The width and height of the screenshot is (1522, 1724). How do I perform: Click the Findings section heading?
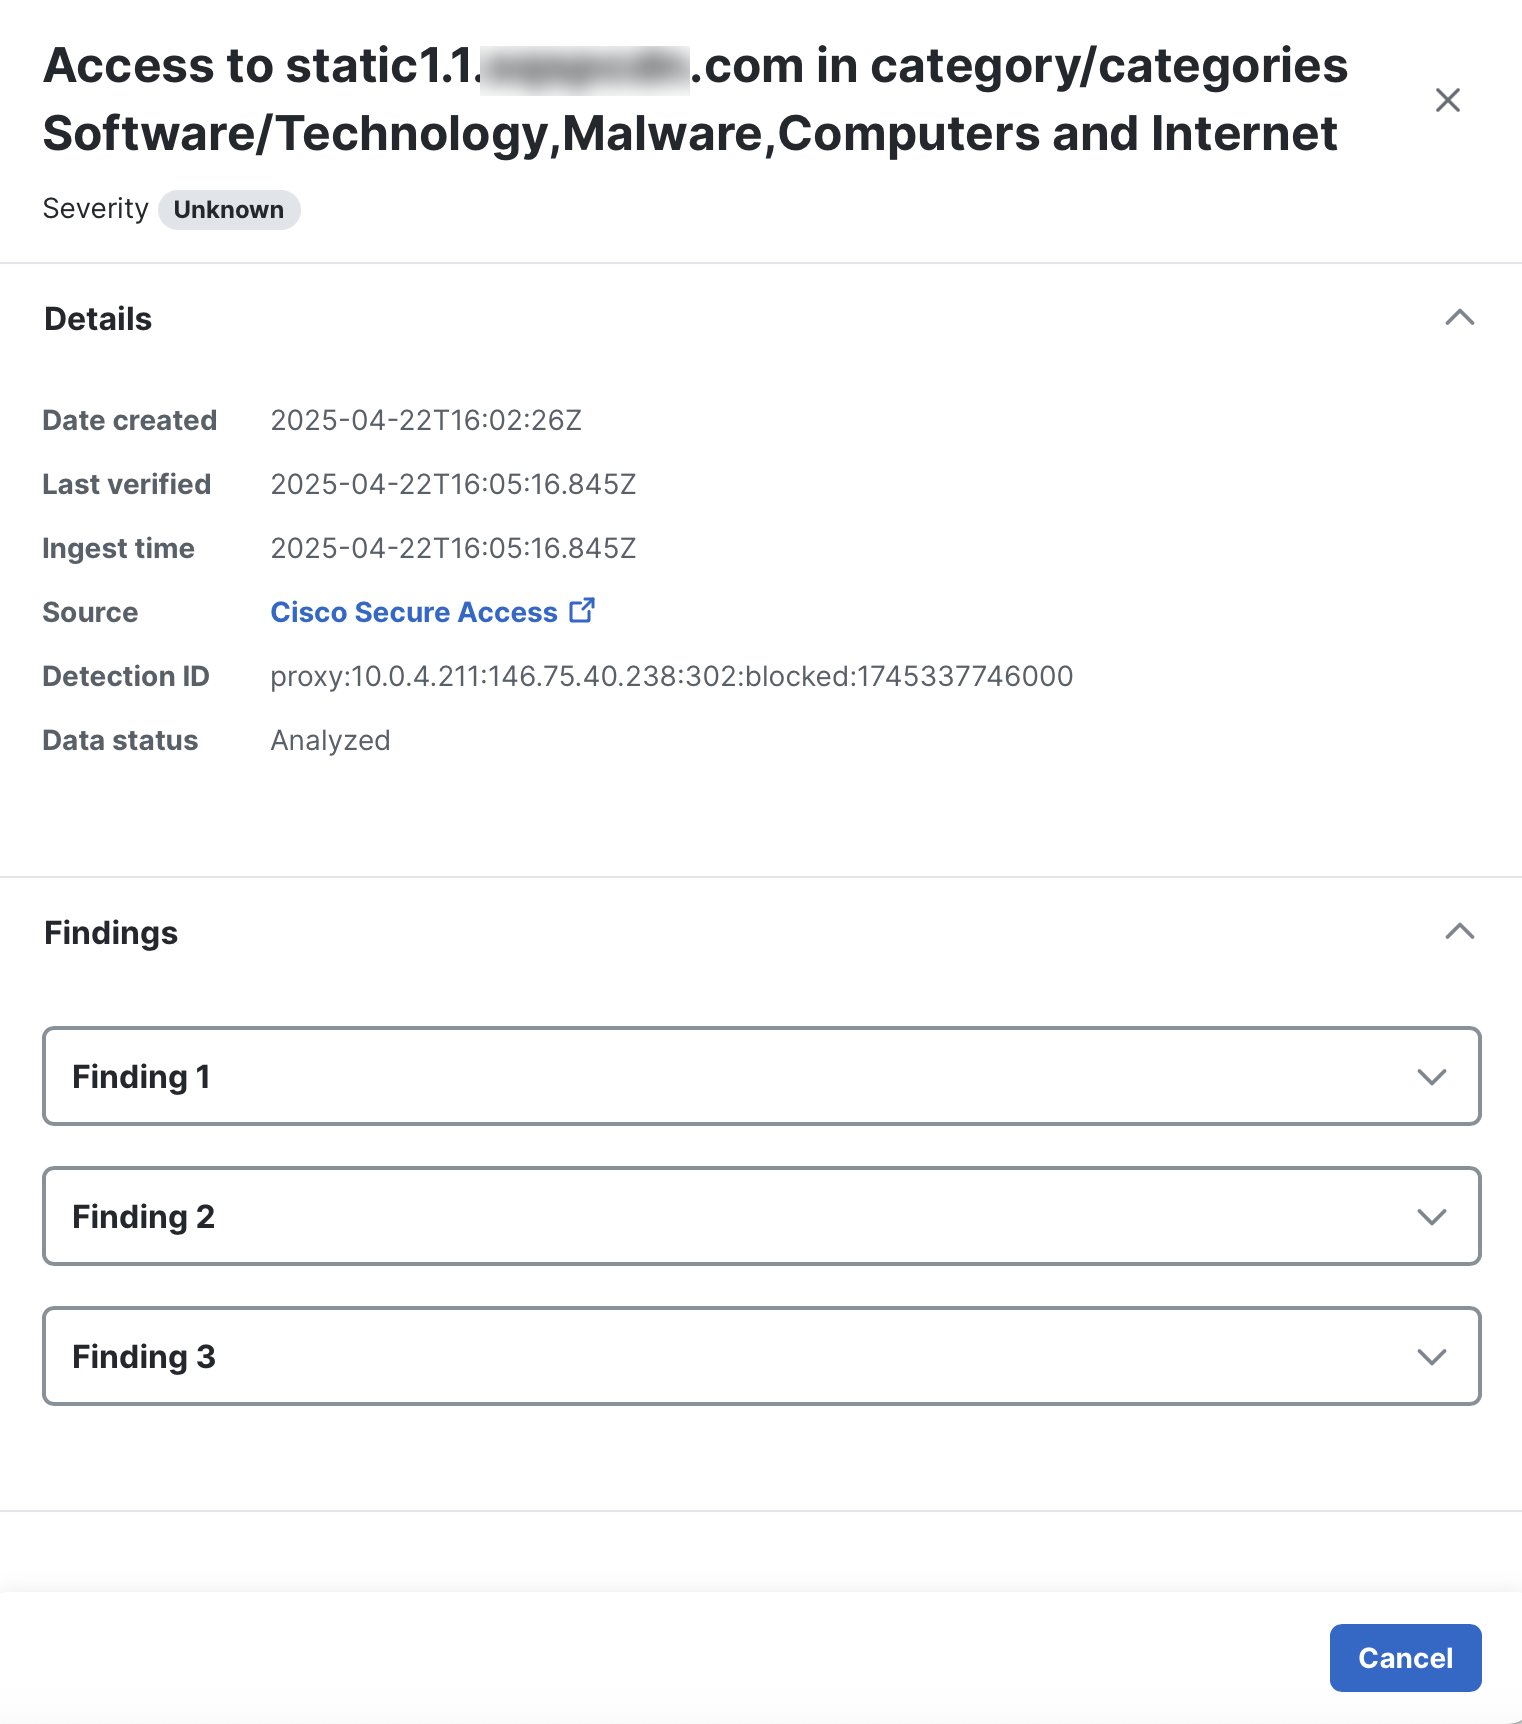click(111, 933)
